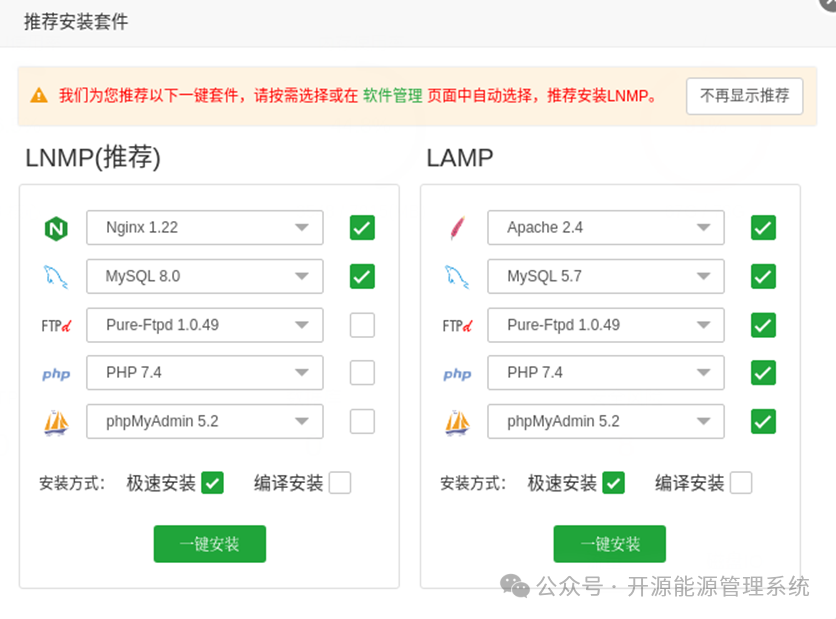Click the LAMP heading

460,158
